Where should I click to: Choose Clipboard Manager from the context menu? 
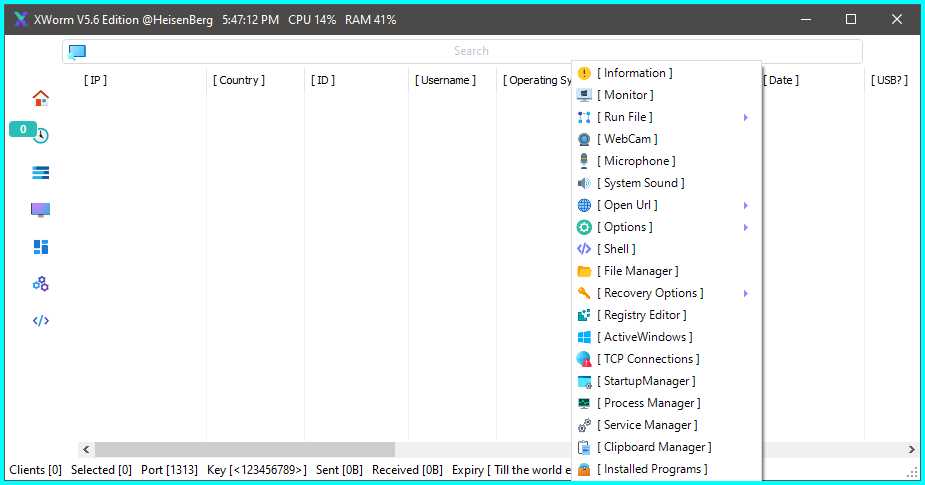667,447
